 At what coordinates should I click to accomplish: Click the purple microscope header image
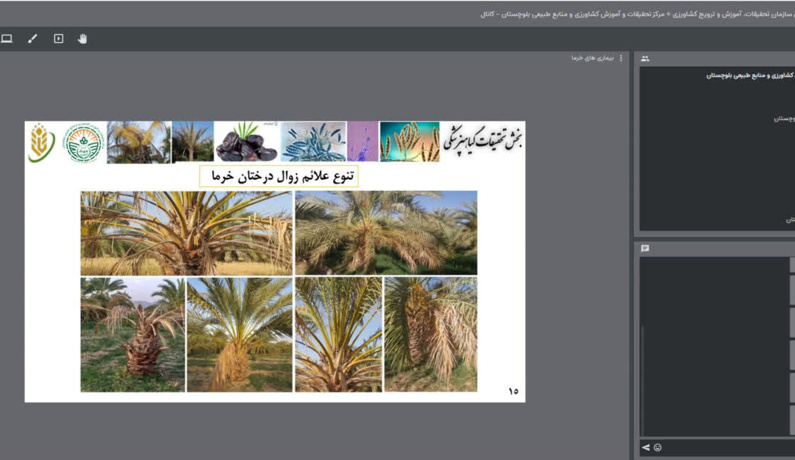click(363, 141)
